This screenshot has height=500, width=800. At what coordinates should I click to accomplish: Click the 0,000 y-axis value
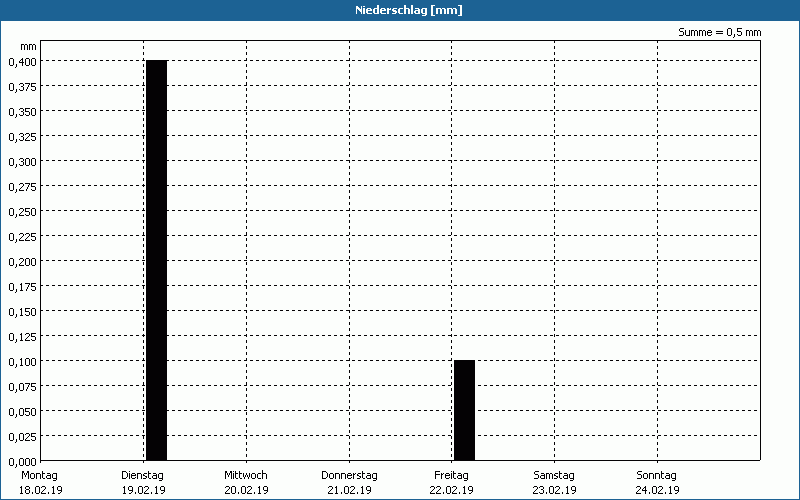click(22, 461)
